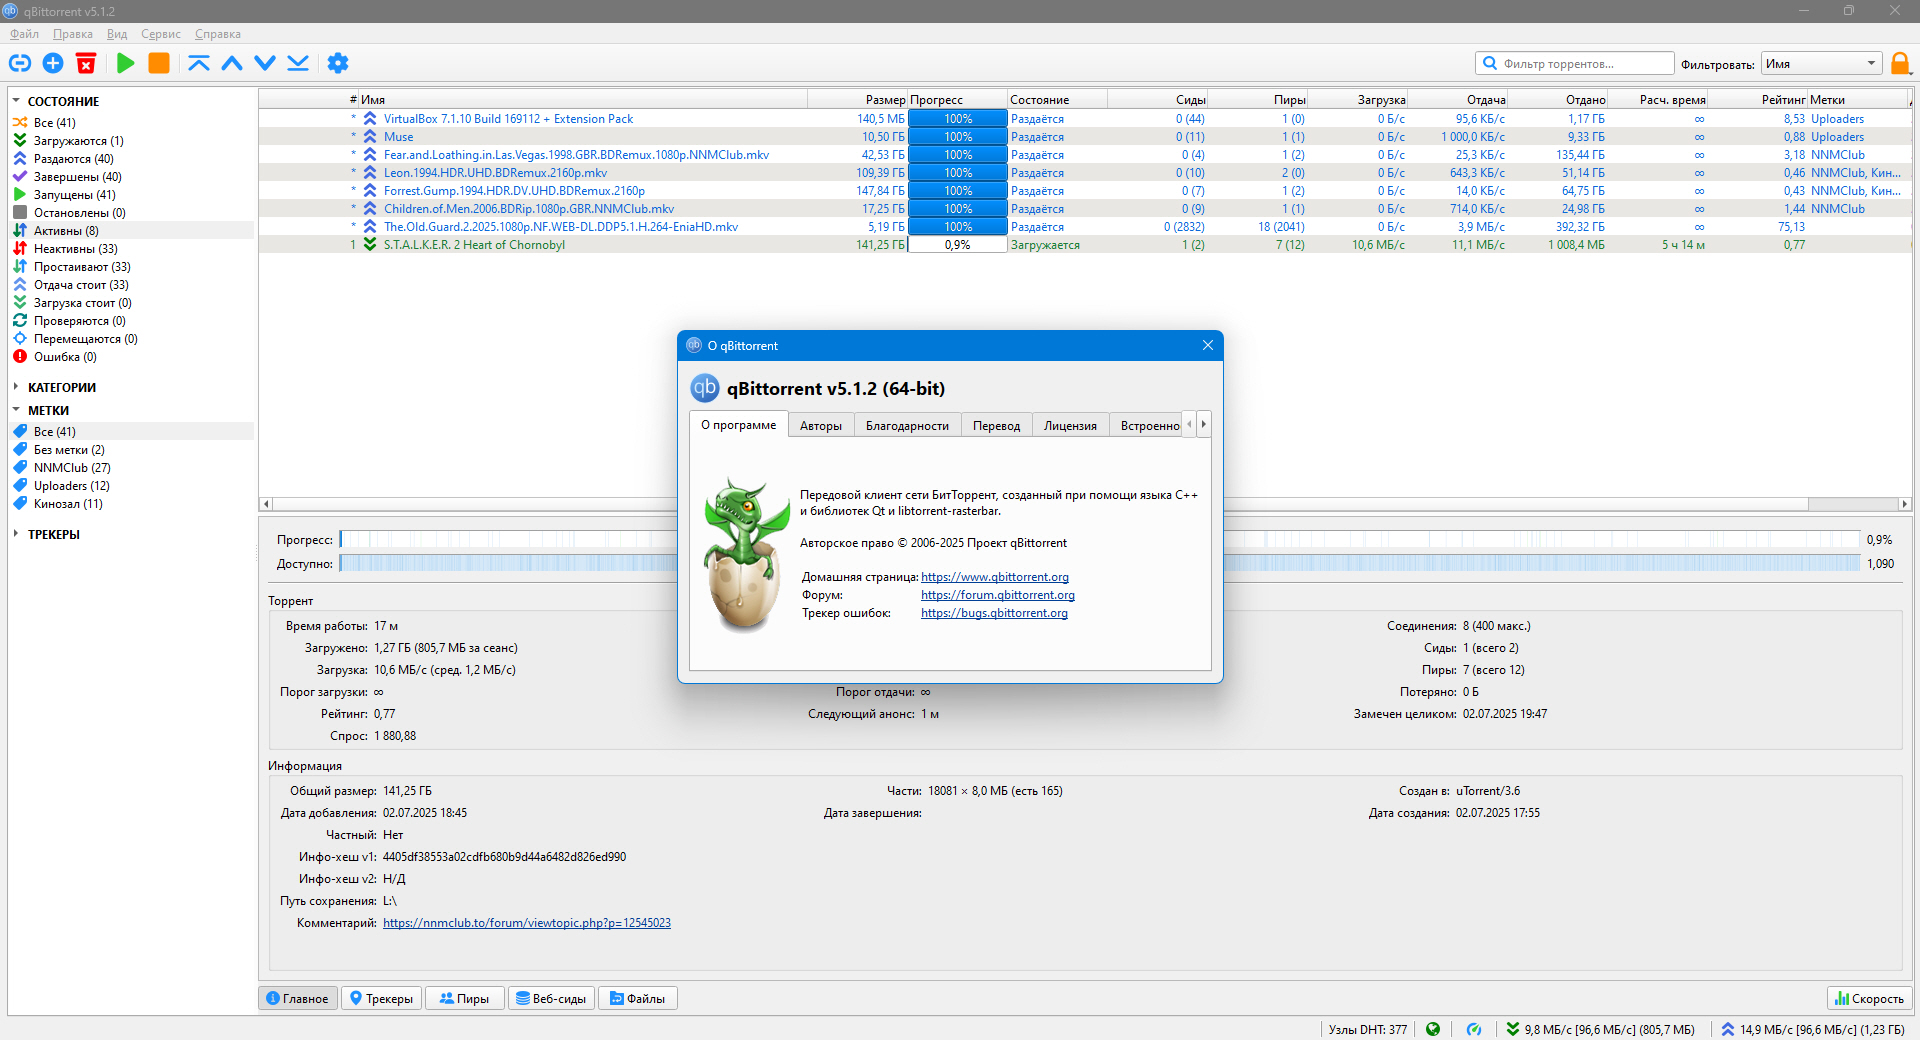Open the bugs.qbittorrent.org link
Viewport: 1920px width, 1040px height.
click(994, 613)
